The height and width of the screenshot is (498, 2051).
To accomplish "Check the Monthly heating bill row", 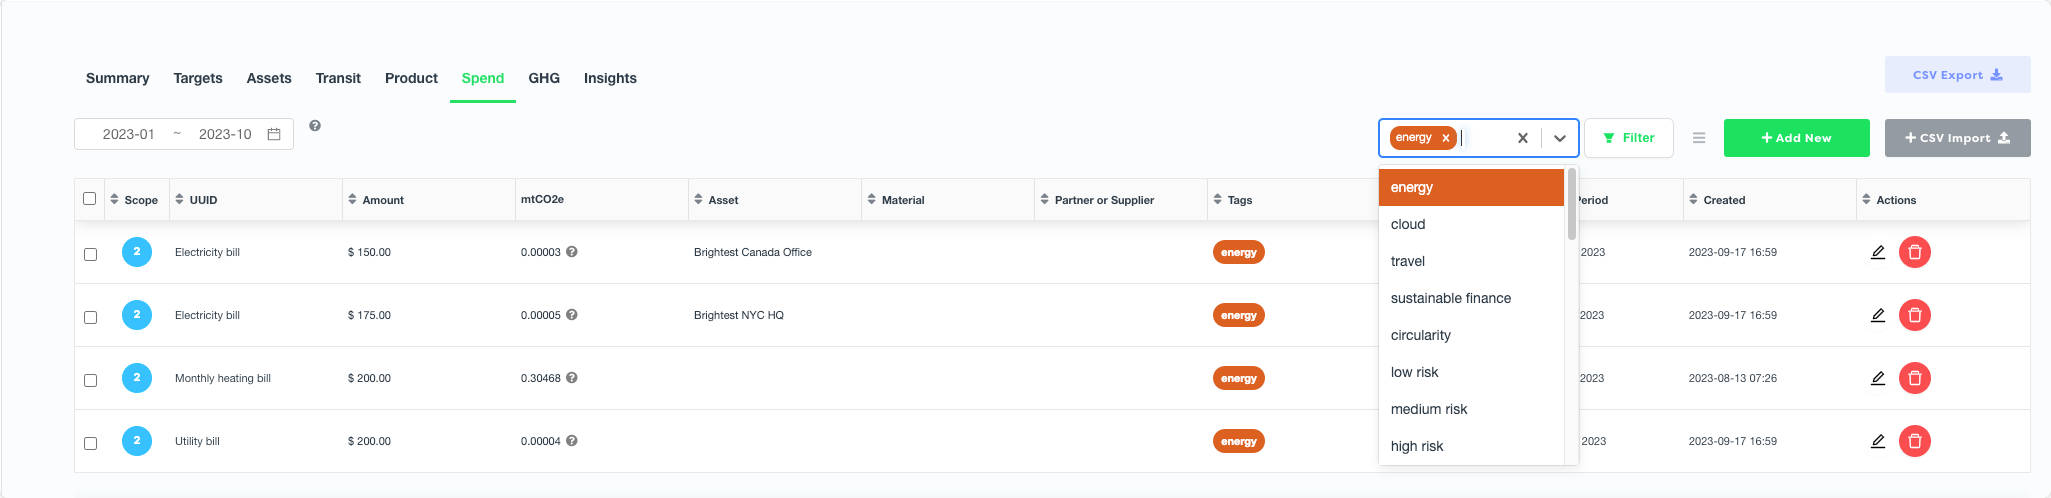I will tap(91, 380).
